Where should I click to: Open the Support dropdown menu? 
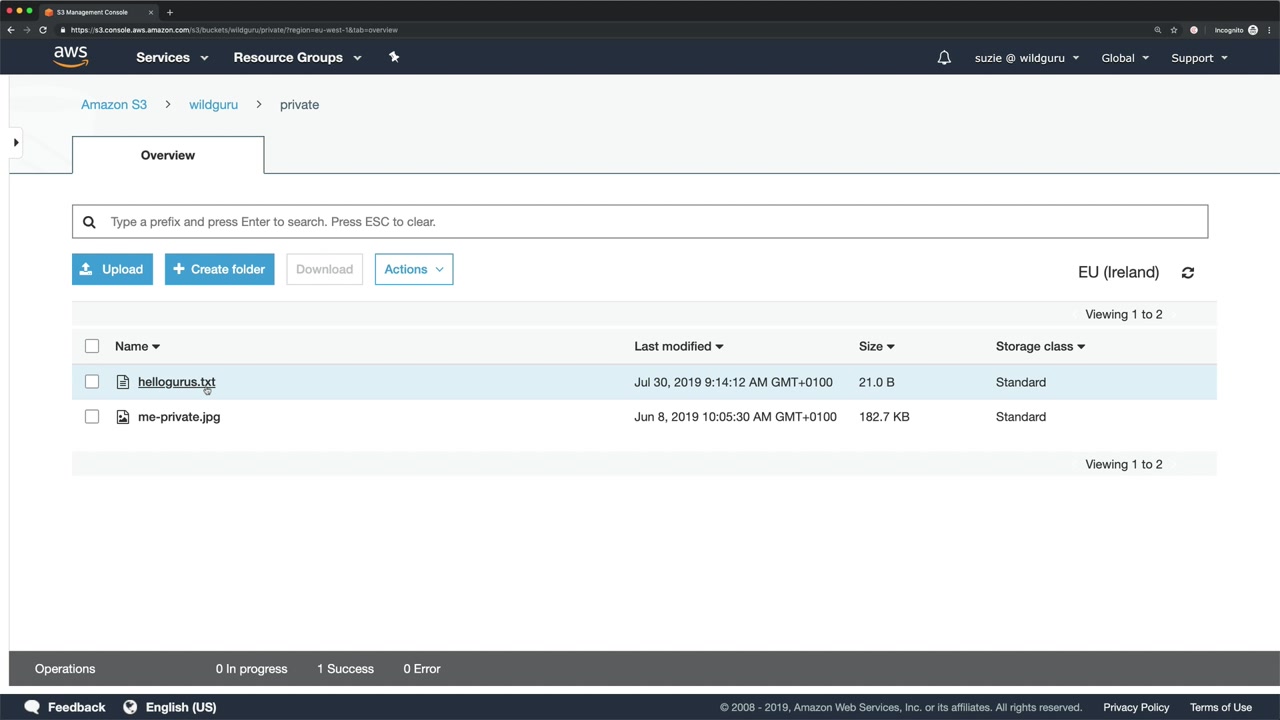[1199, 58]
